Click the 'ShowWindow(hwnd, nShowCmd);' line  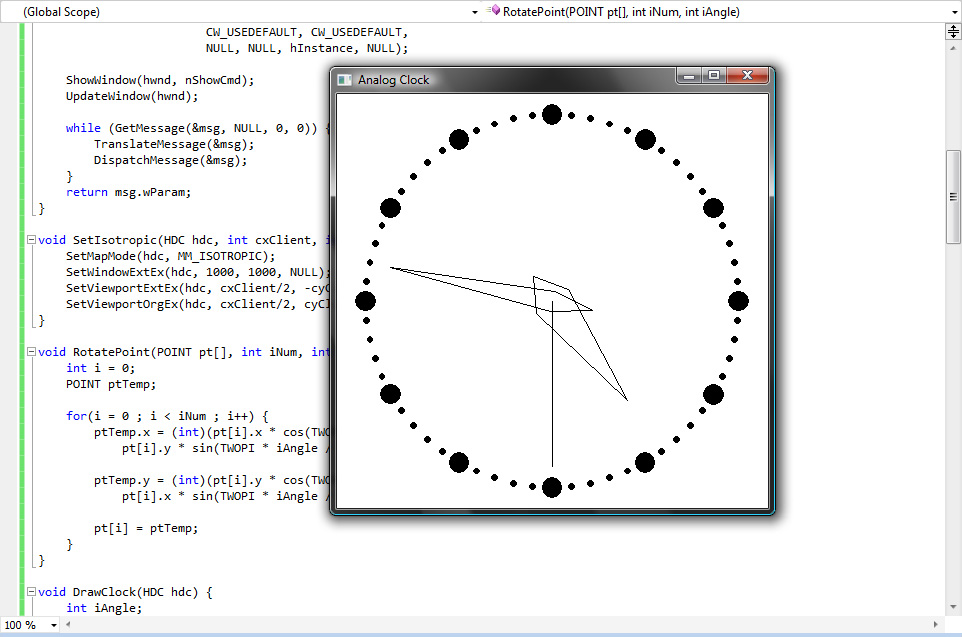pos(160,80)
